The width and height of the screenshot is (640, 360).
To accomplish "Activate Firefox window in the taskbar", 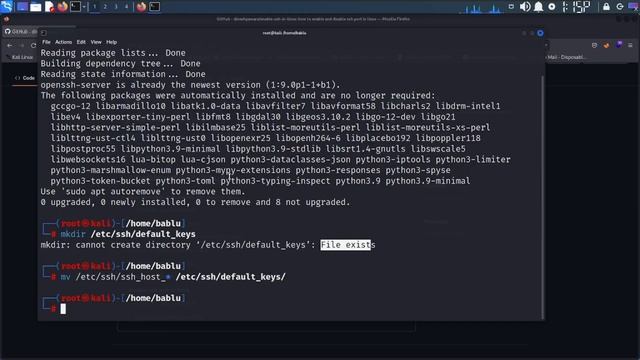I will [141, 7].
